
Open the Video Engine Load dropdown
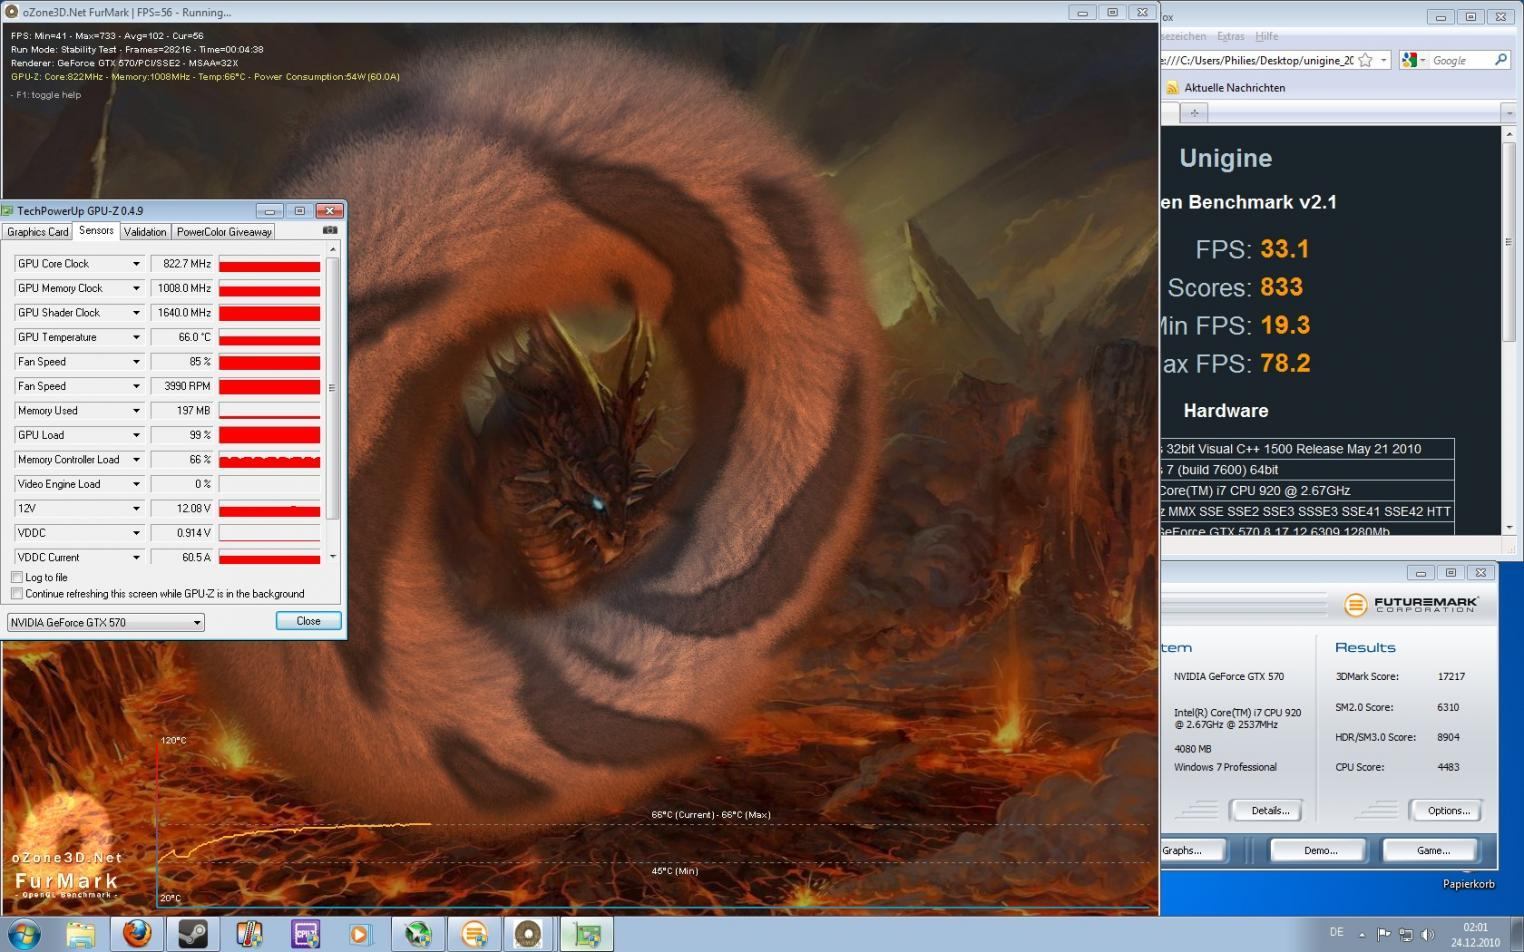136,484
